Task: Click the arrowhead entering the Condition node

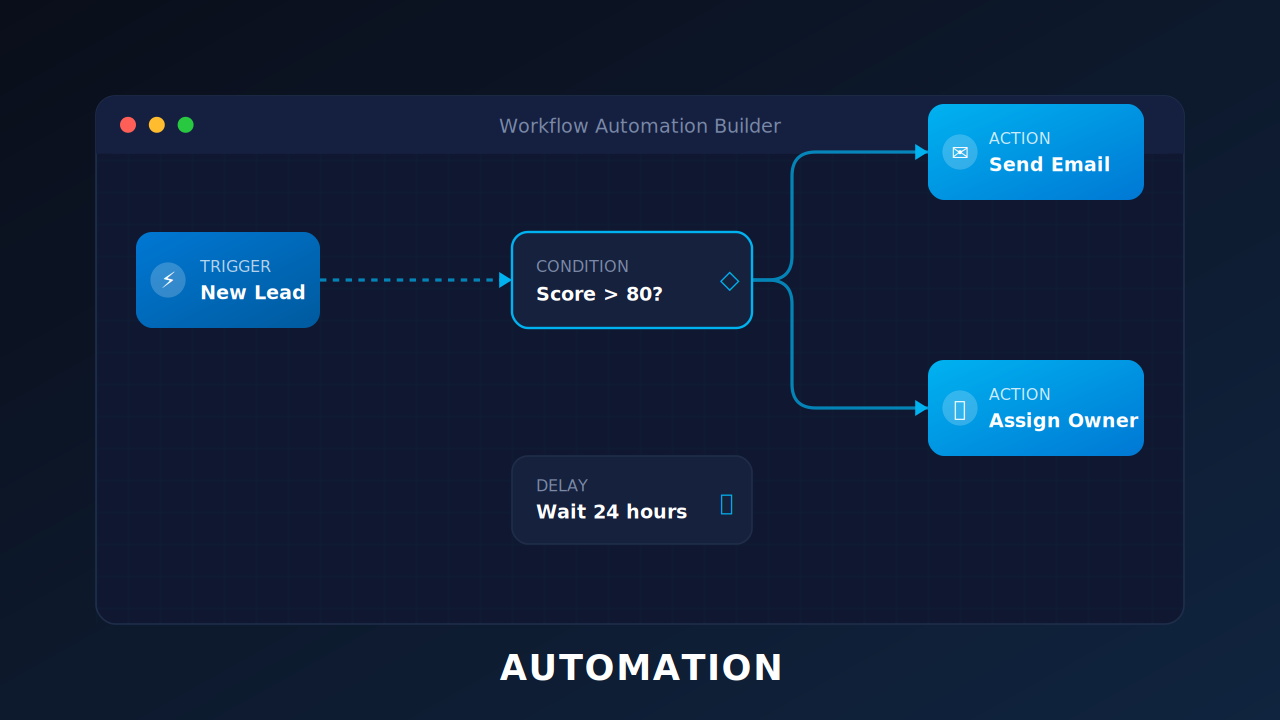Action: coord(505,280)
